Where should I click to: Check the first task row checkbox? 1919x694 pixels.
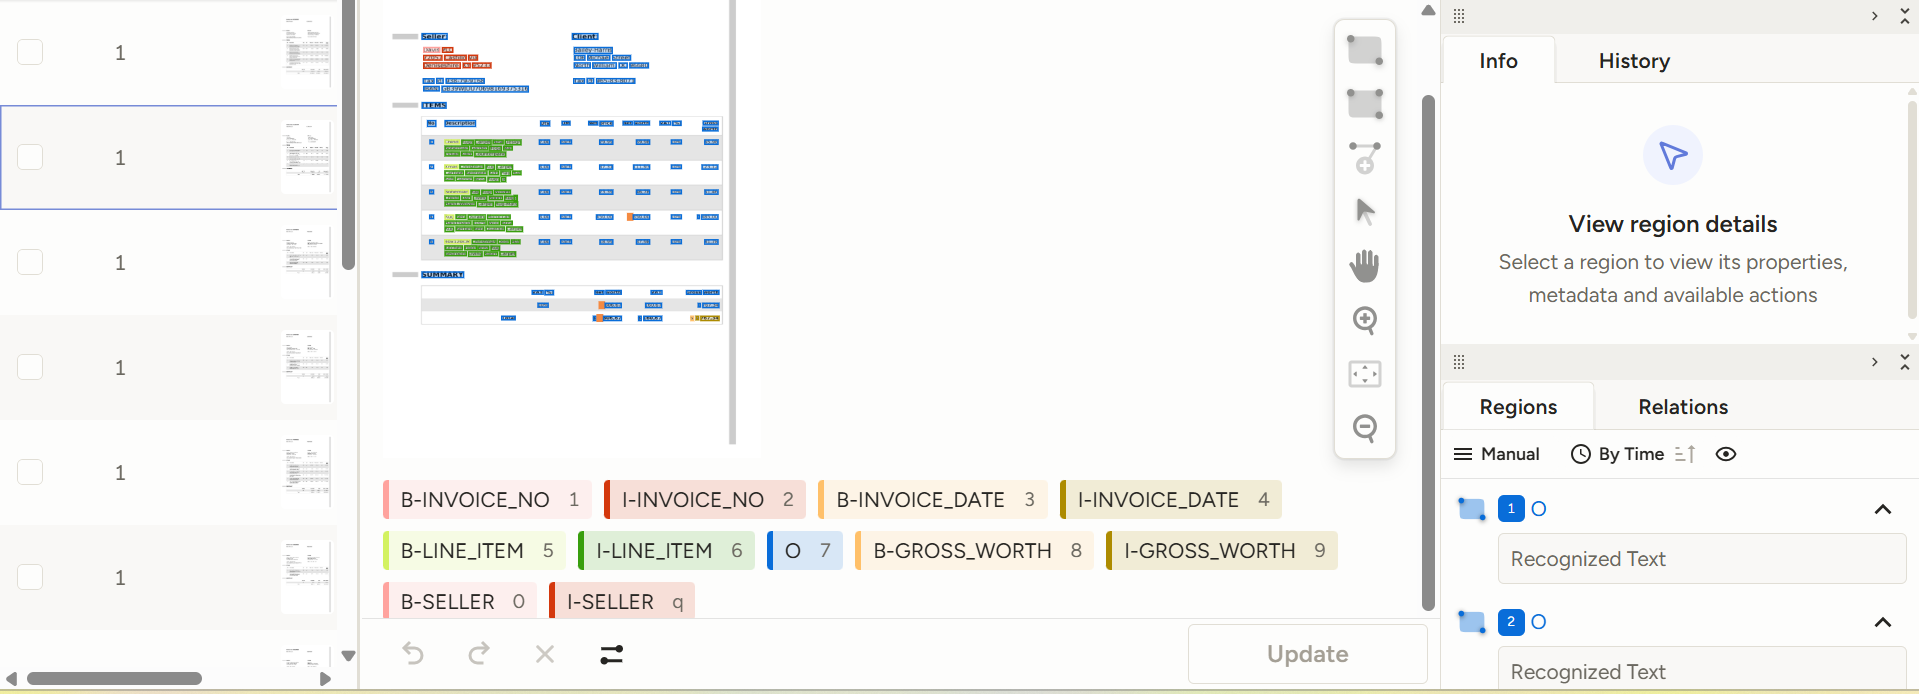point(30,52)
